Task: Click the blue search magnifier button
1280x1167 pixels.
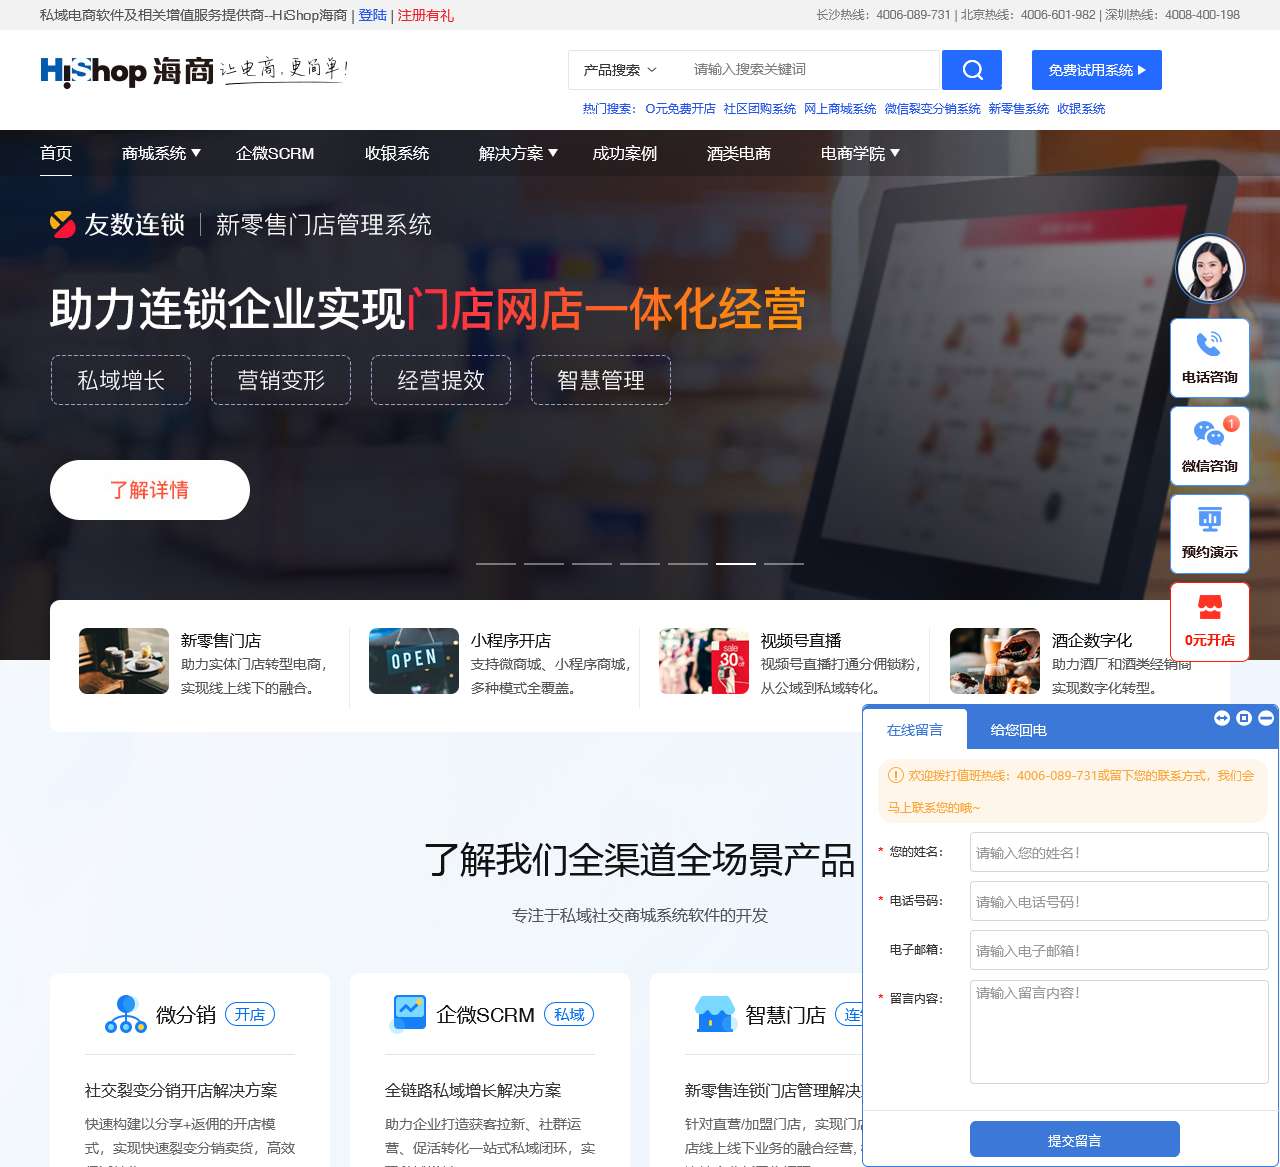Action: tap(972, 70)
